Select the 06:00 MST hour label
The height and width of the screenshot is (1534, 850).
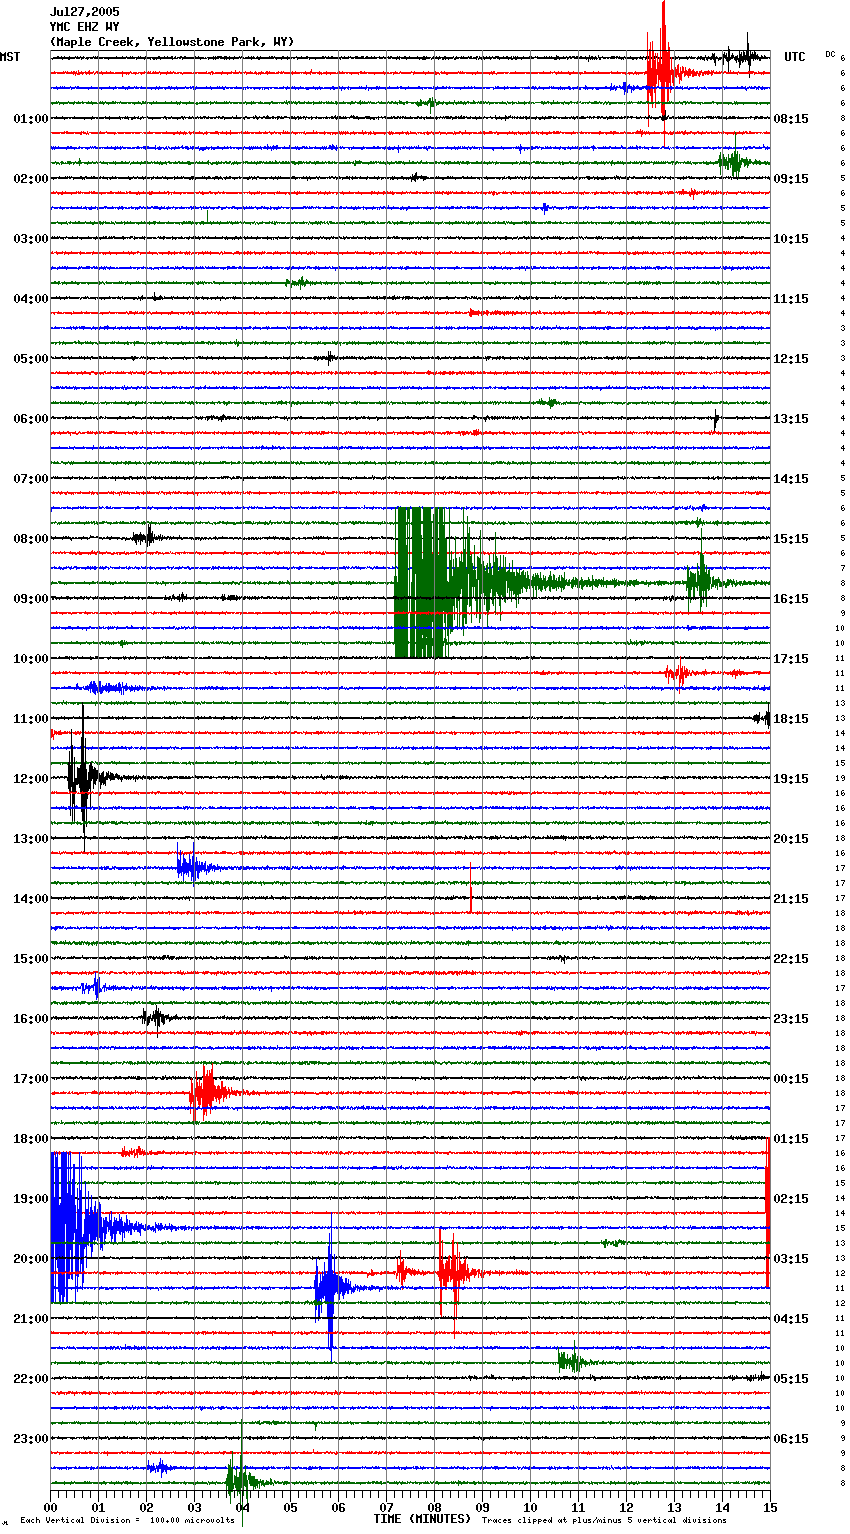click(x=31, y=419)
